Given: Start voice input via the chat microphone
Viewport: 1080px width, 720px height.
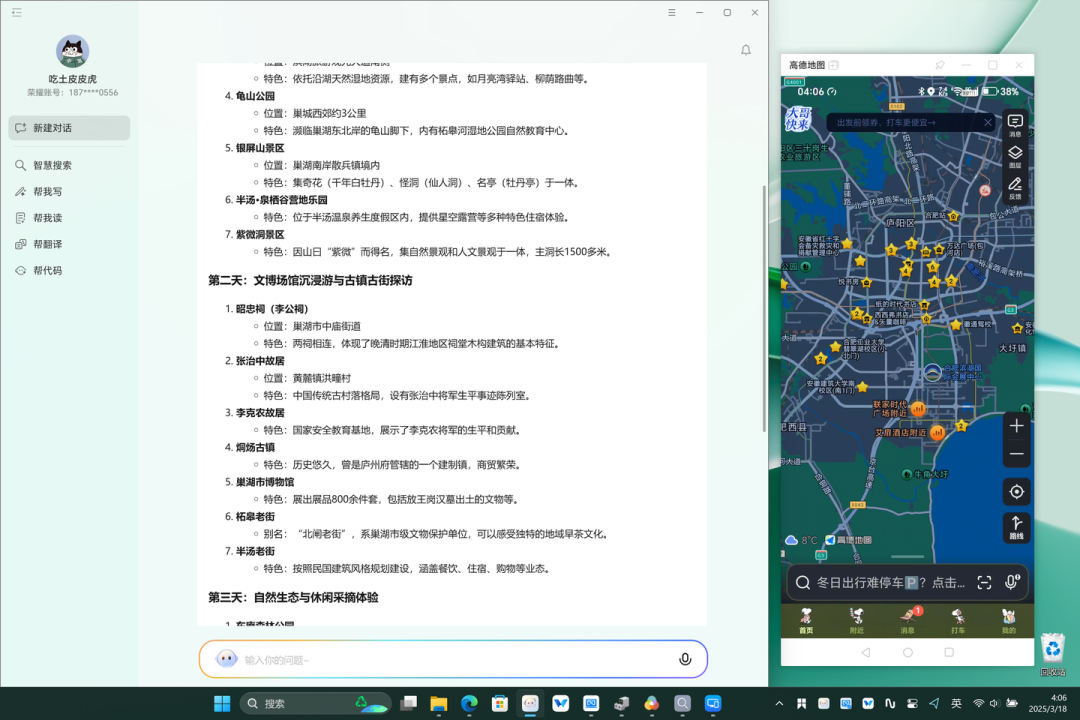Looking at the screenshot, I should 685,659.
